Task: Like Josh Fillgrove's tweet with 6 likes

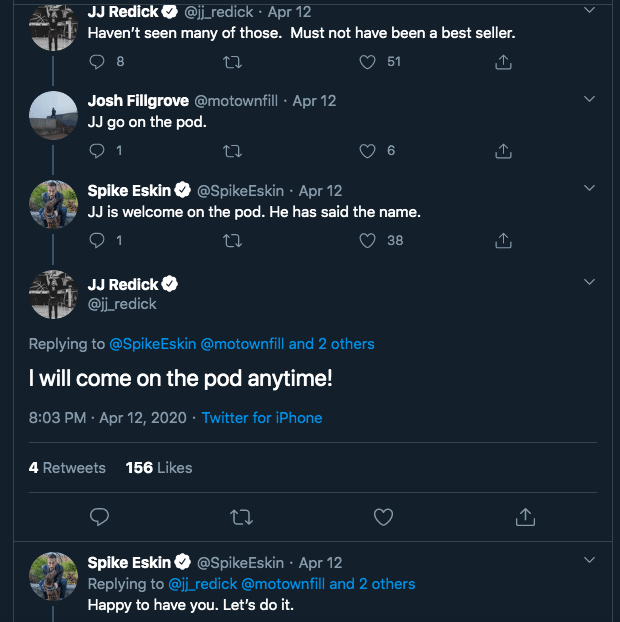Action: (368, 151)
